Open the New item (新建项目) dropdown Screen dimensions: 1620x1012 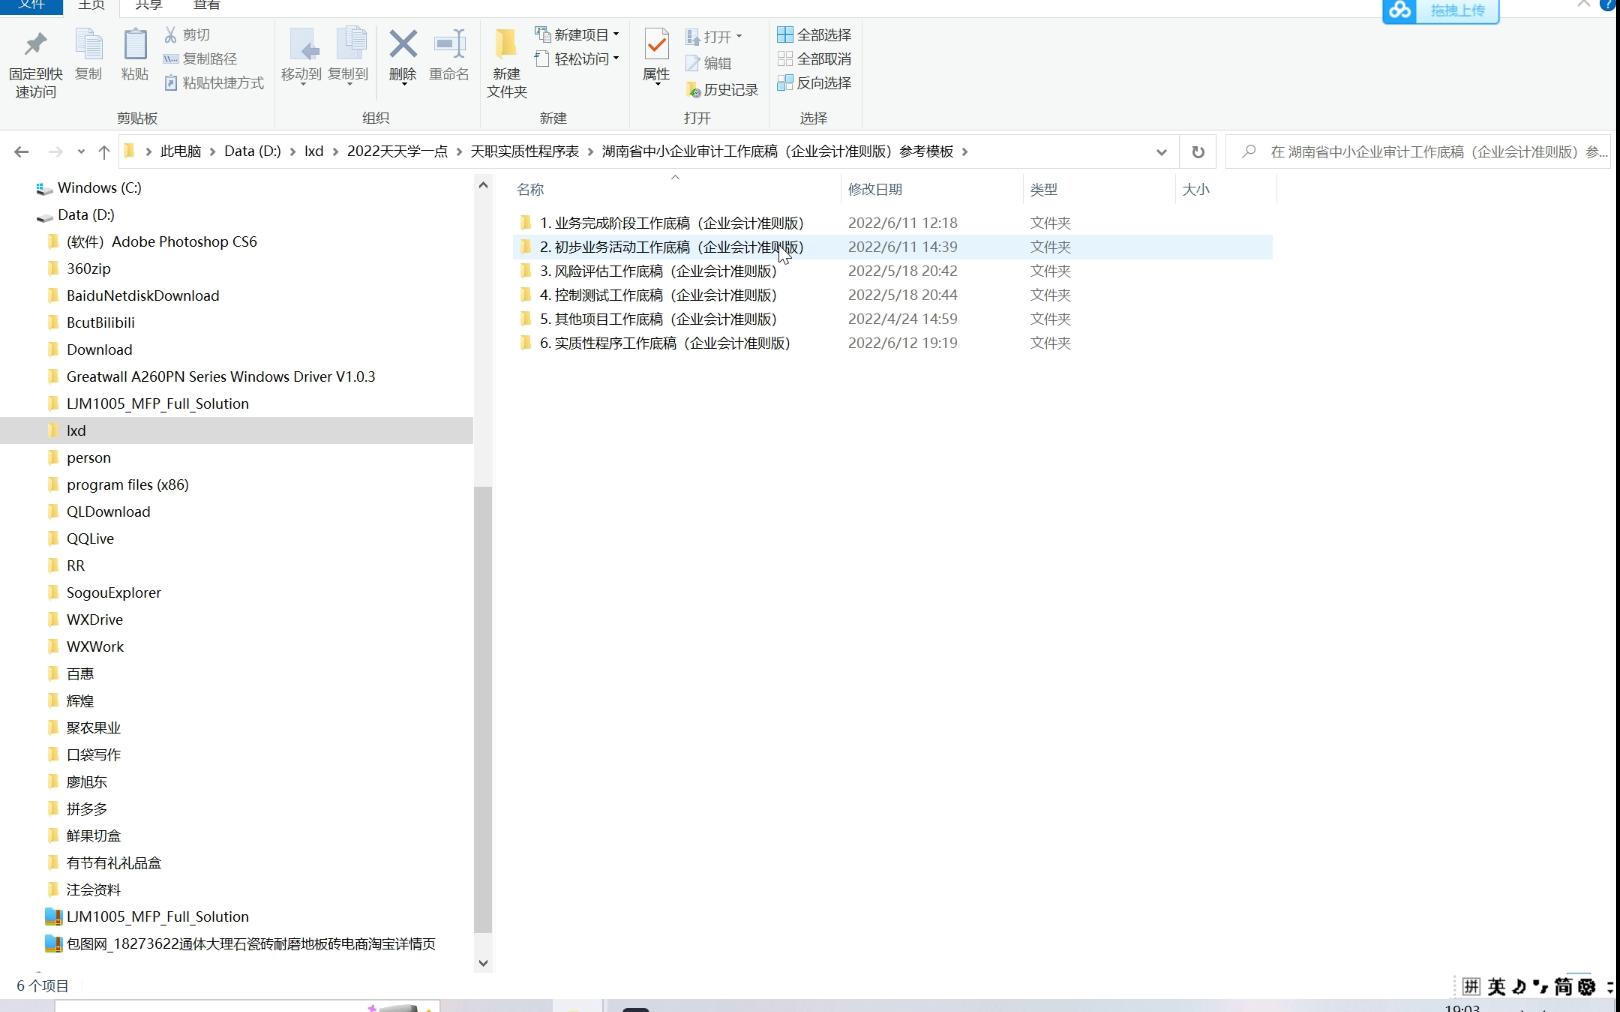pyautogui.click(x=577, y=35)
